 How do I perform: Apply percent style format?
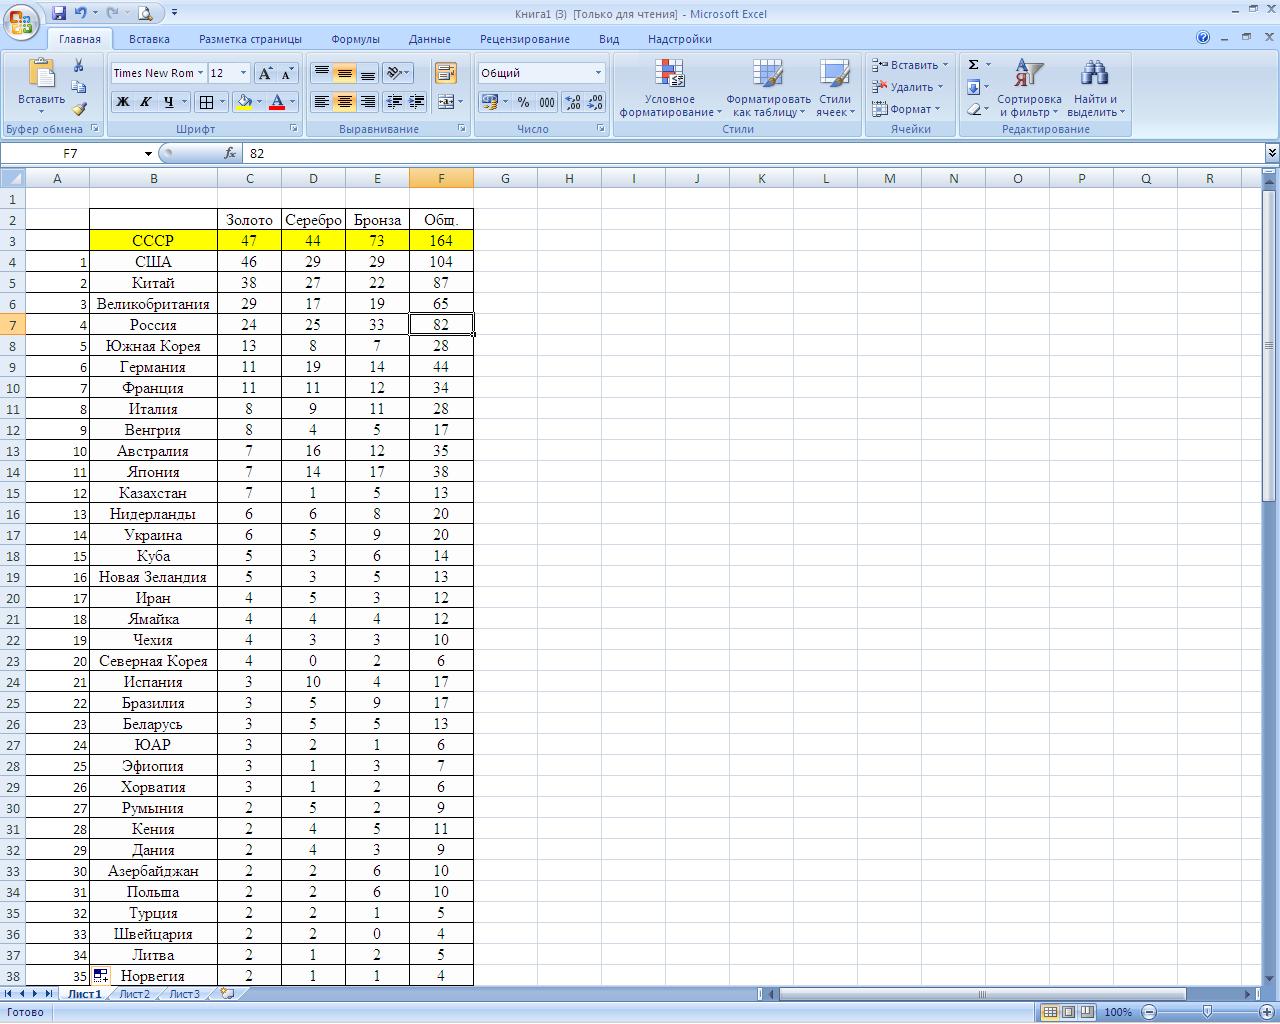point(523,102)
